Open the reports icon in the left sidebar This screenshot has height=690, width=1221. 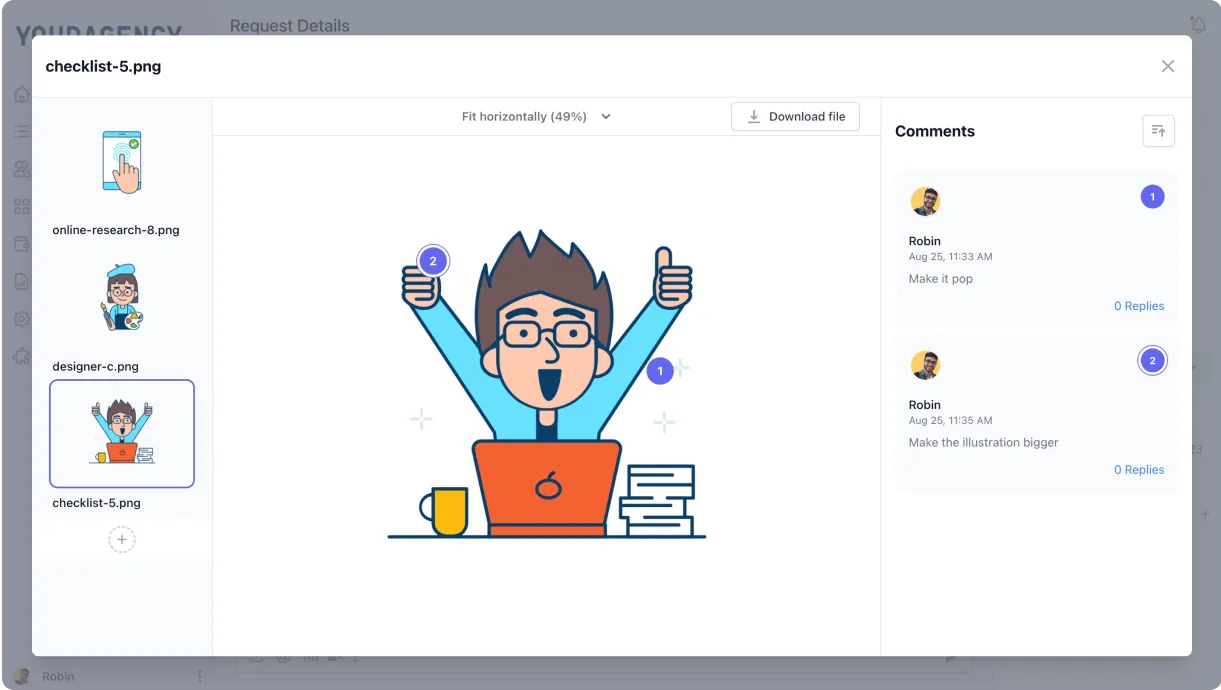22,281
